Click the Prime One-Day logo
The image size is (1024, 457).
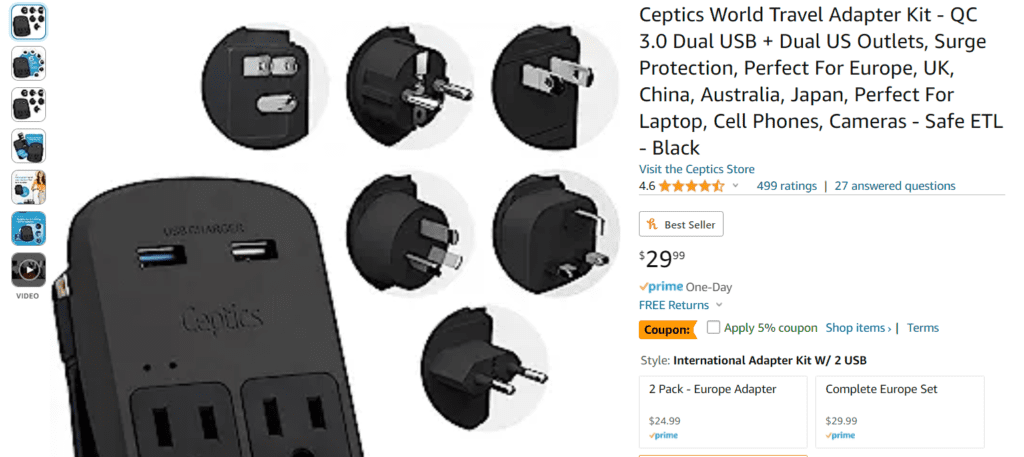pos(661,287)
